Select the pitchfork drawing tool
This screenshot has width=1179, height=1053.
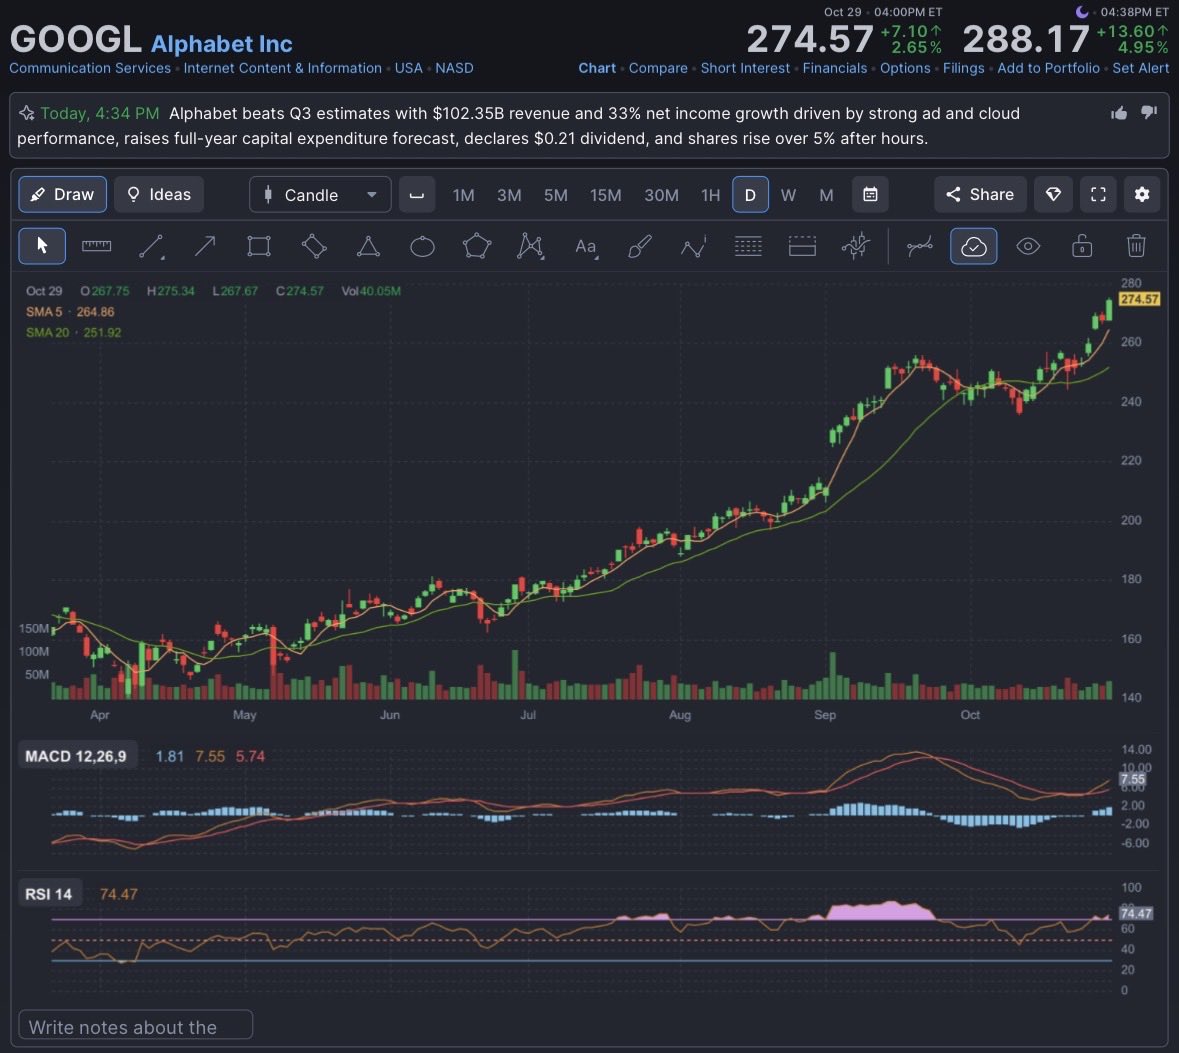coord(856,246)
